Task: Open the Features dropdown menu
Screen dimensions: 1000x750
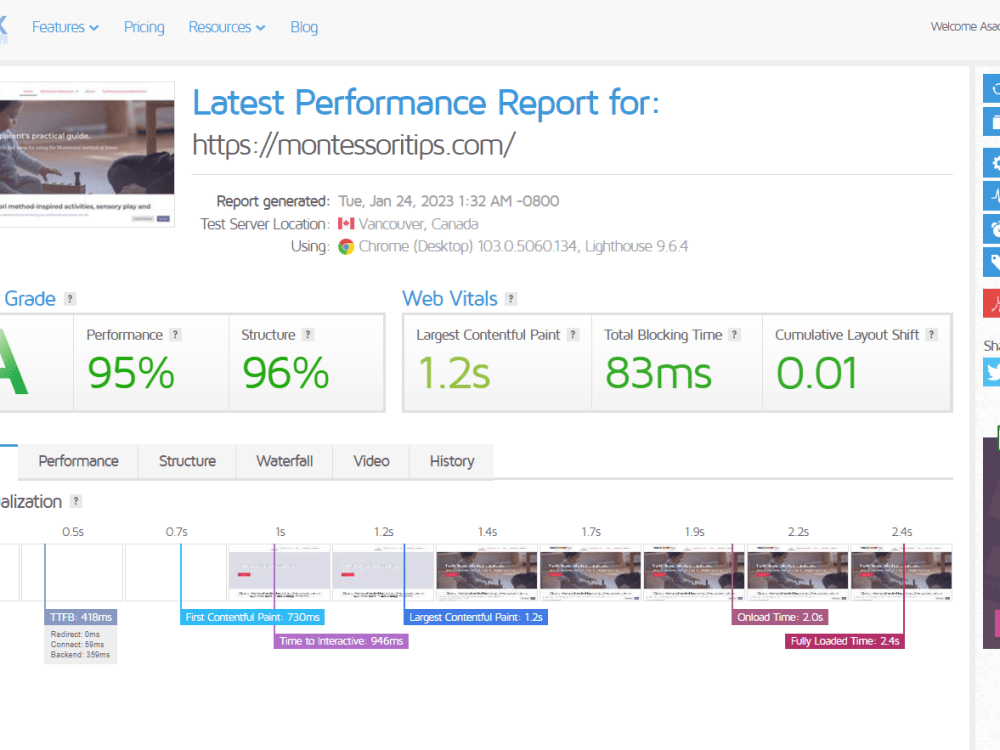Action: pos(65,27)
